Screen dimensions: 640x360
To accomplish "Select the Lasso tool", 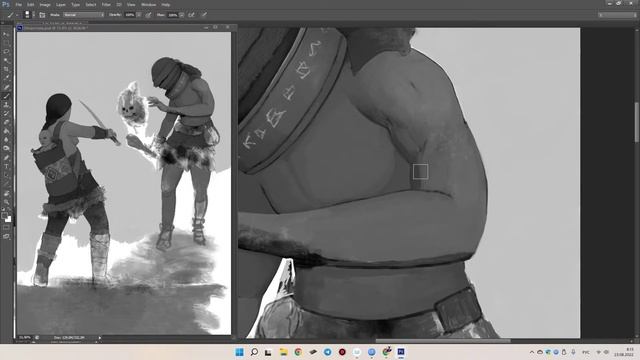I will [x=6, y=52].
